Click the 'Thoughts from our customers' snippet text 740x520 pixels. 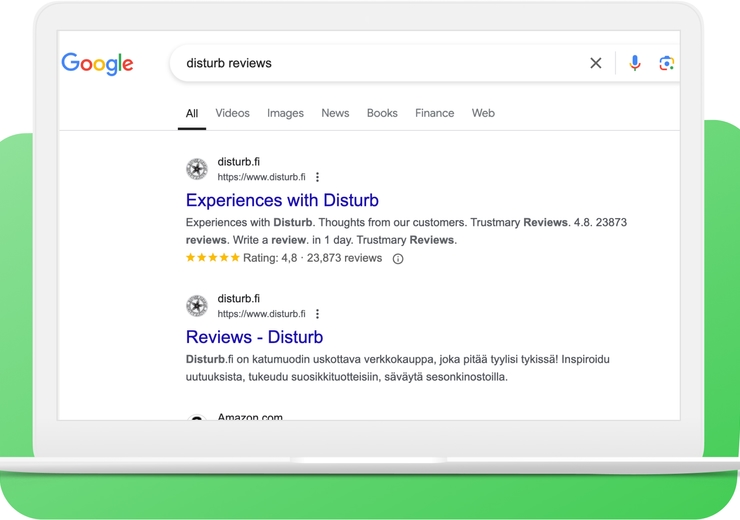[x=393, y=222]
